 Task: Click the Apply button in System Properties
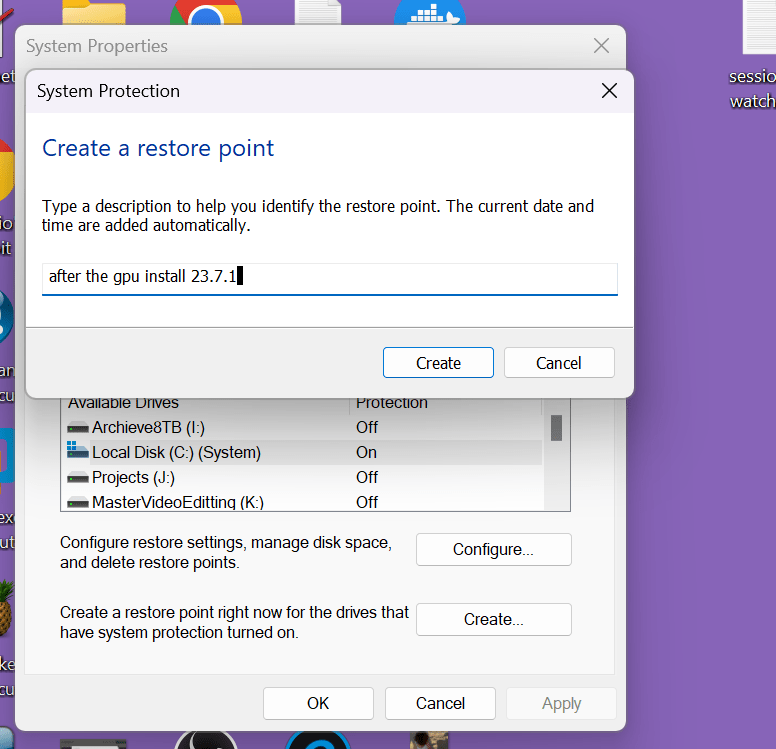point(561,703)
